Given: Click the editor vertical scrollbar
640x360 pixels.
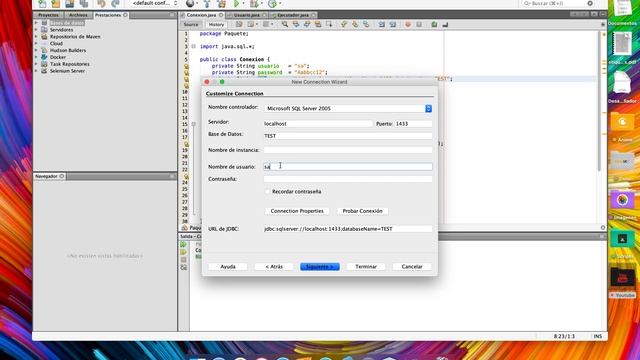Looking at the screenshot, I should pyautogui.click(x=599, y=102).
